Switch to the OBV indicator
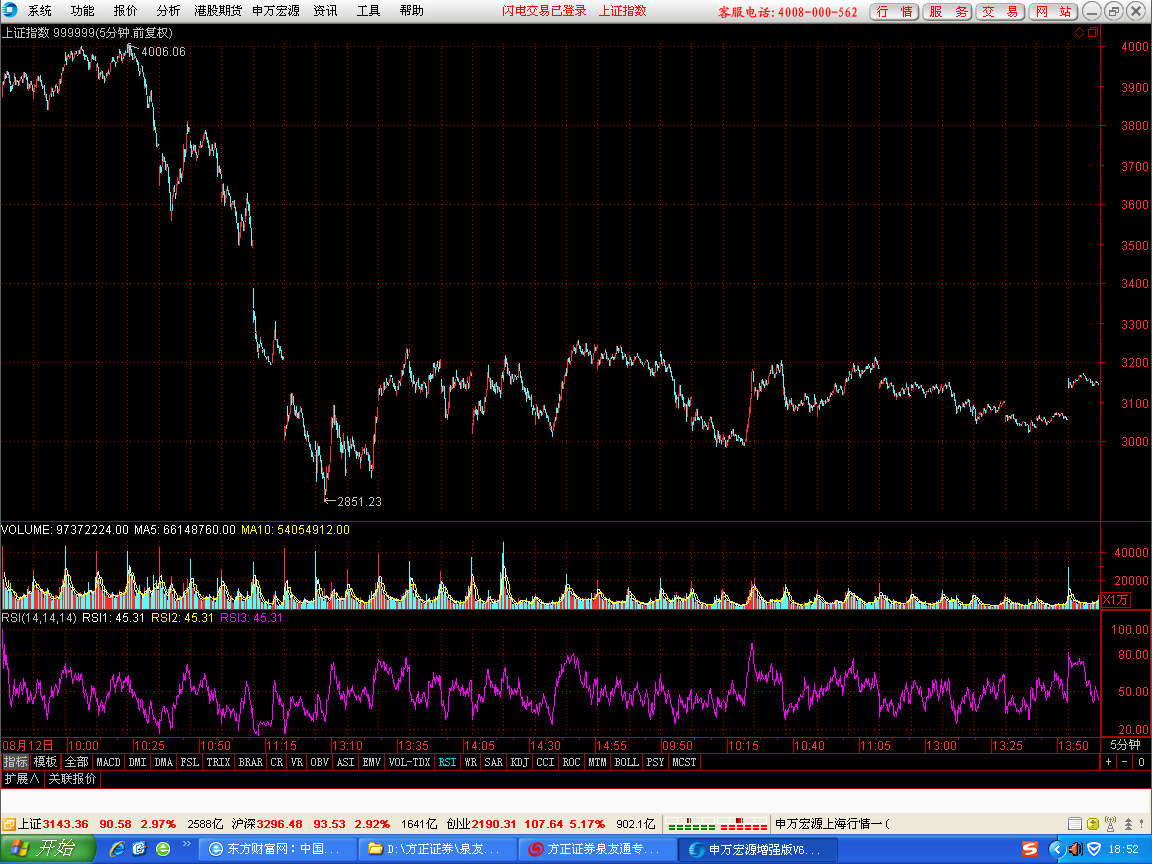The width and height of the screenshot is (1152, 864). [x=320, y=762]
